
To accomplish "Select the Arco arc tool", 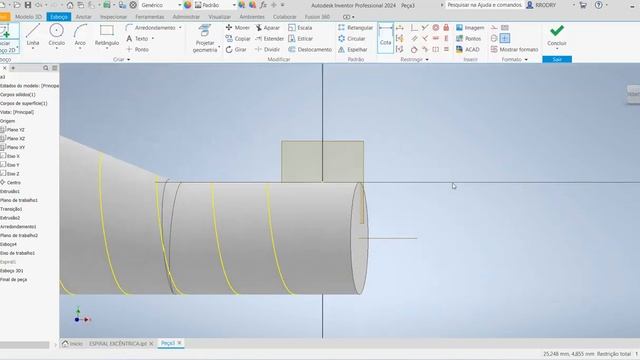I will point(80,35).
